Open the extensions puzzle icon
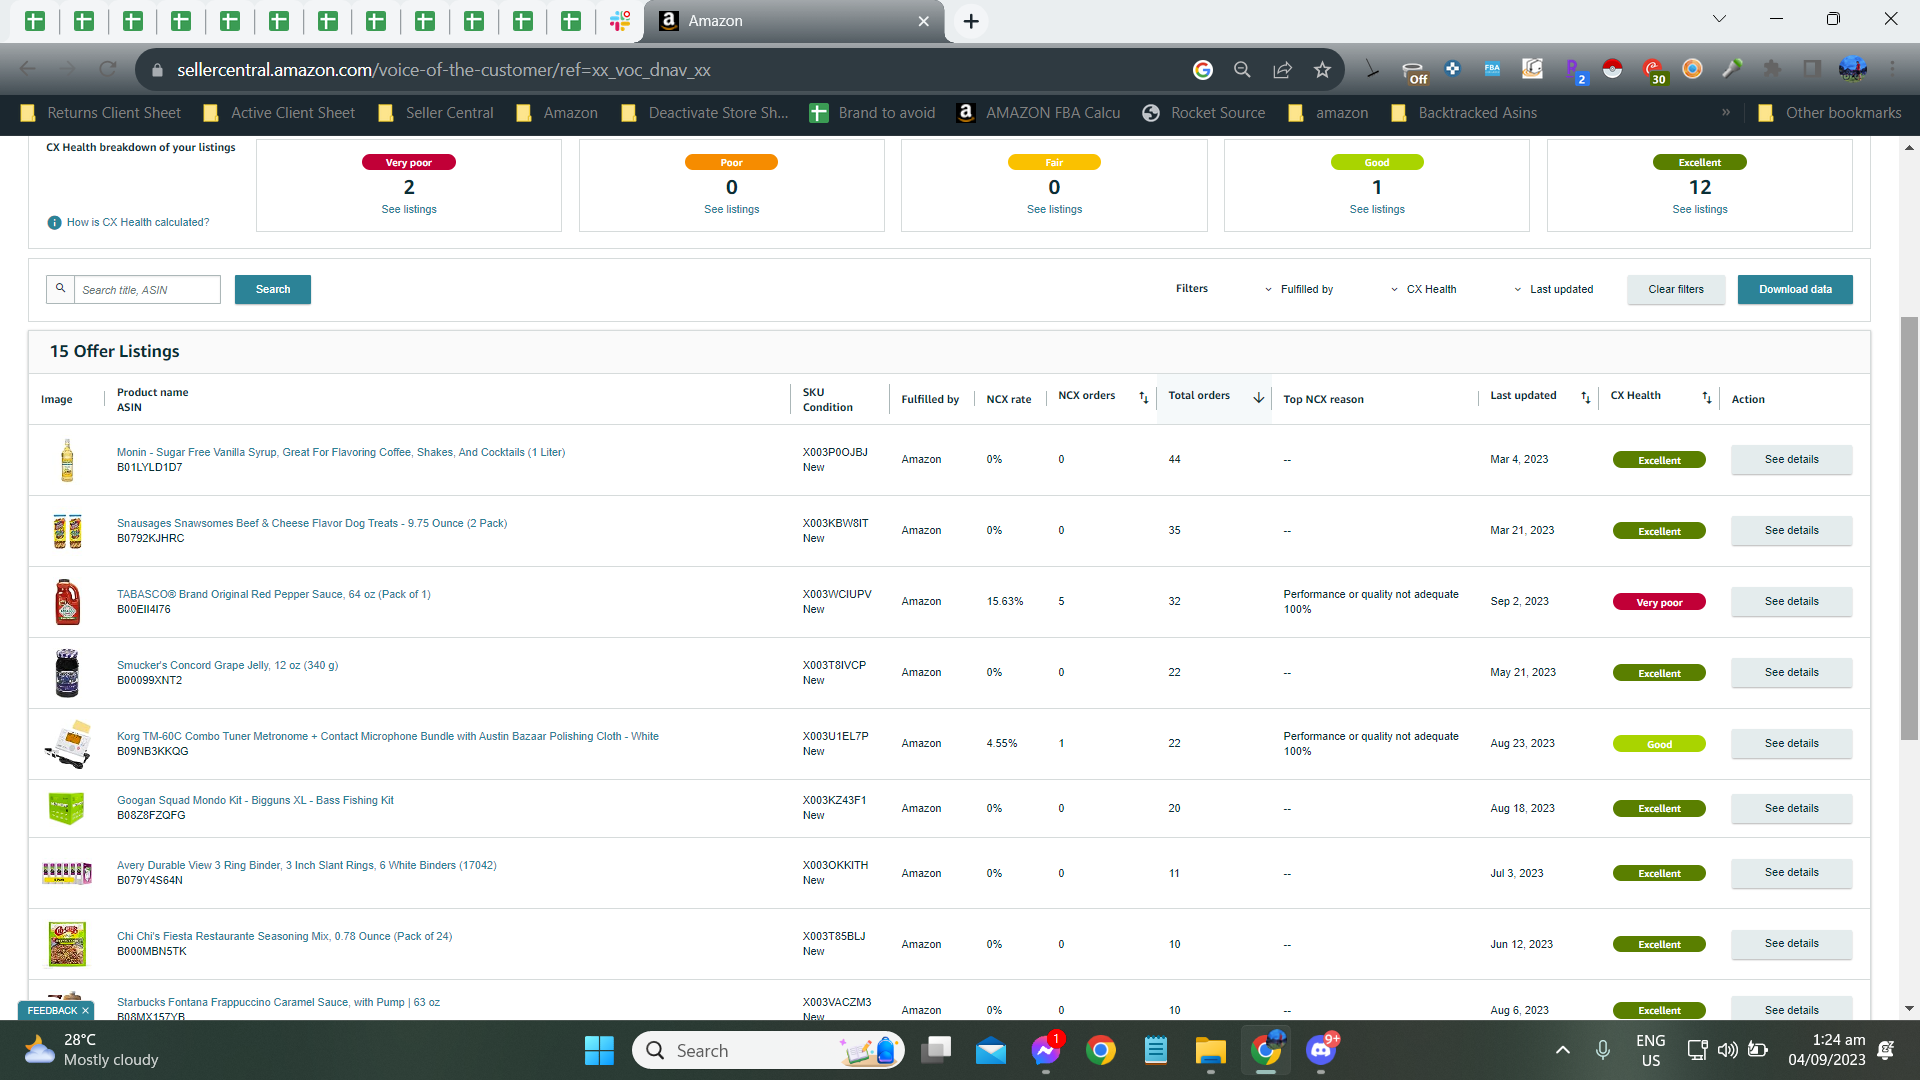The image size is (1920, 1080). 1772,69
